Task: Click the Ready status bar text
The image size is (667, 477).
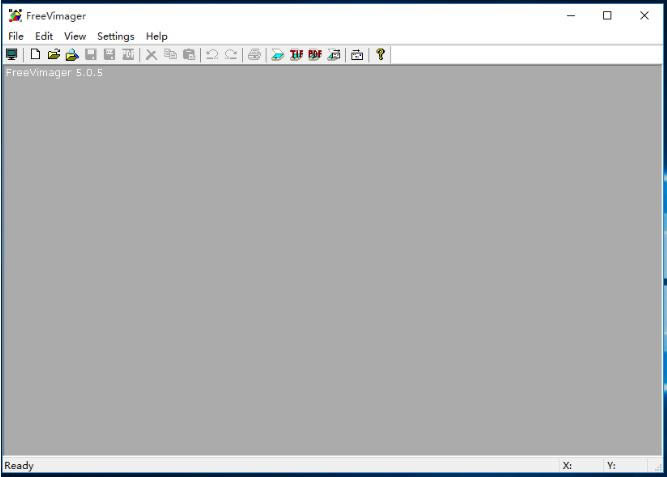Action: (19, 466)
